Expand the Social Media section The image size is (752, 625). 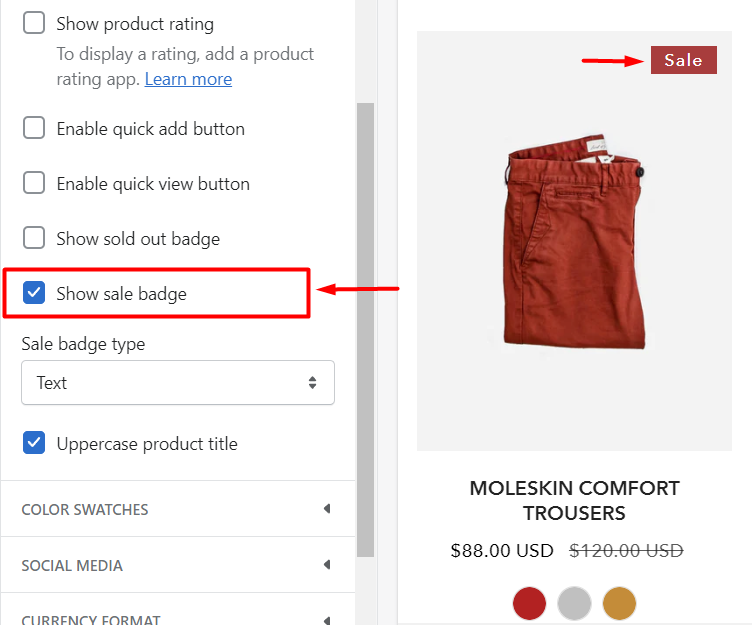pyautogui.click(x=178, y=565)
